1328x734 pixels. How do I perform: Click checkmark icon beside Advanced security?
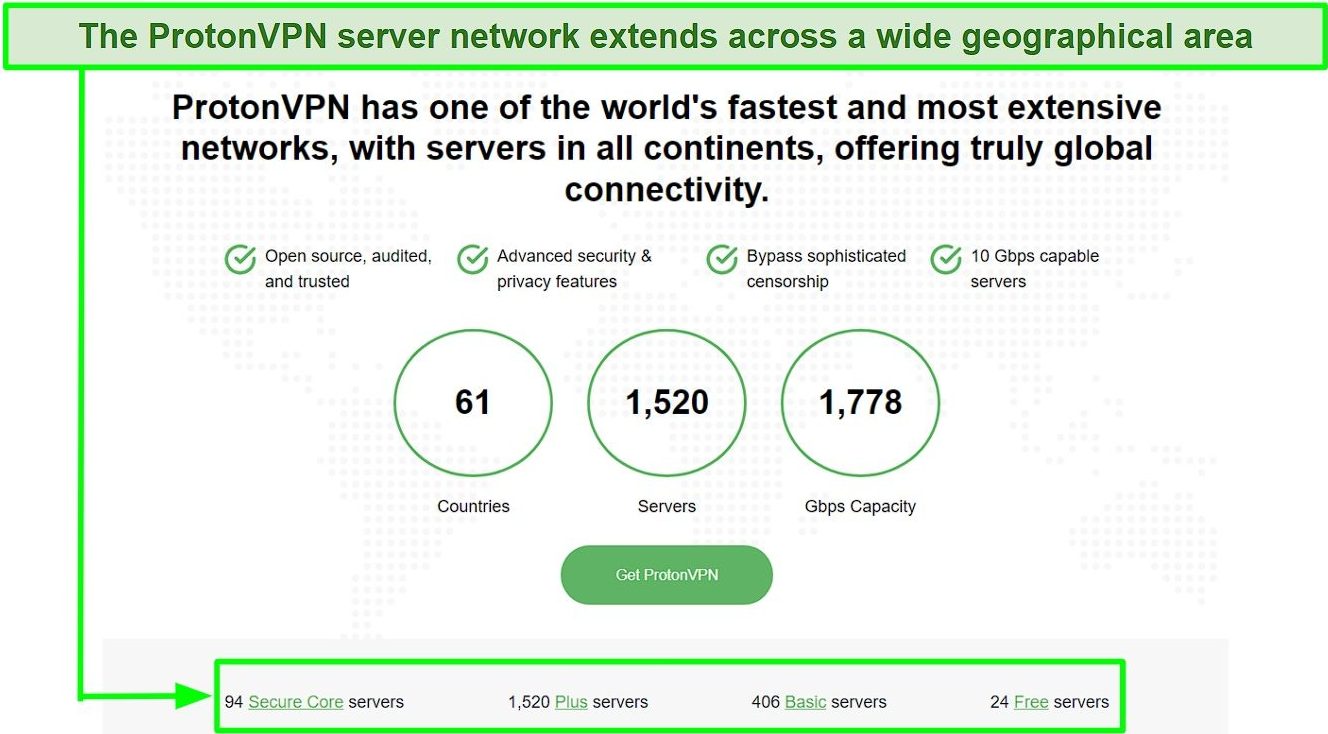[x=472, y=260]
